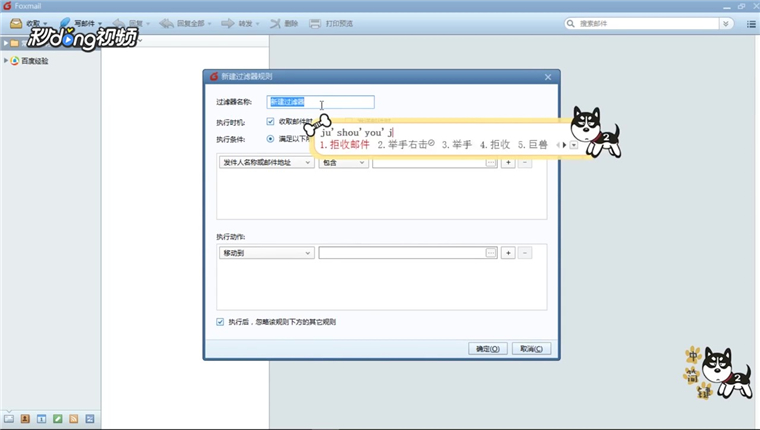This screenshot has height=430, width=760.
Task: Click the 搜索邮件 search box
Action: (x=647, y=23)
